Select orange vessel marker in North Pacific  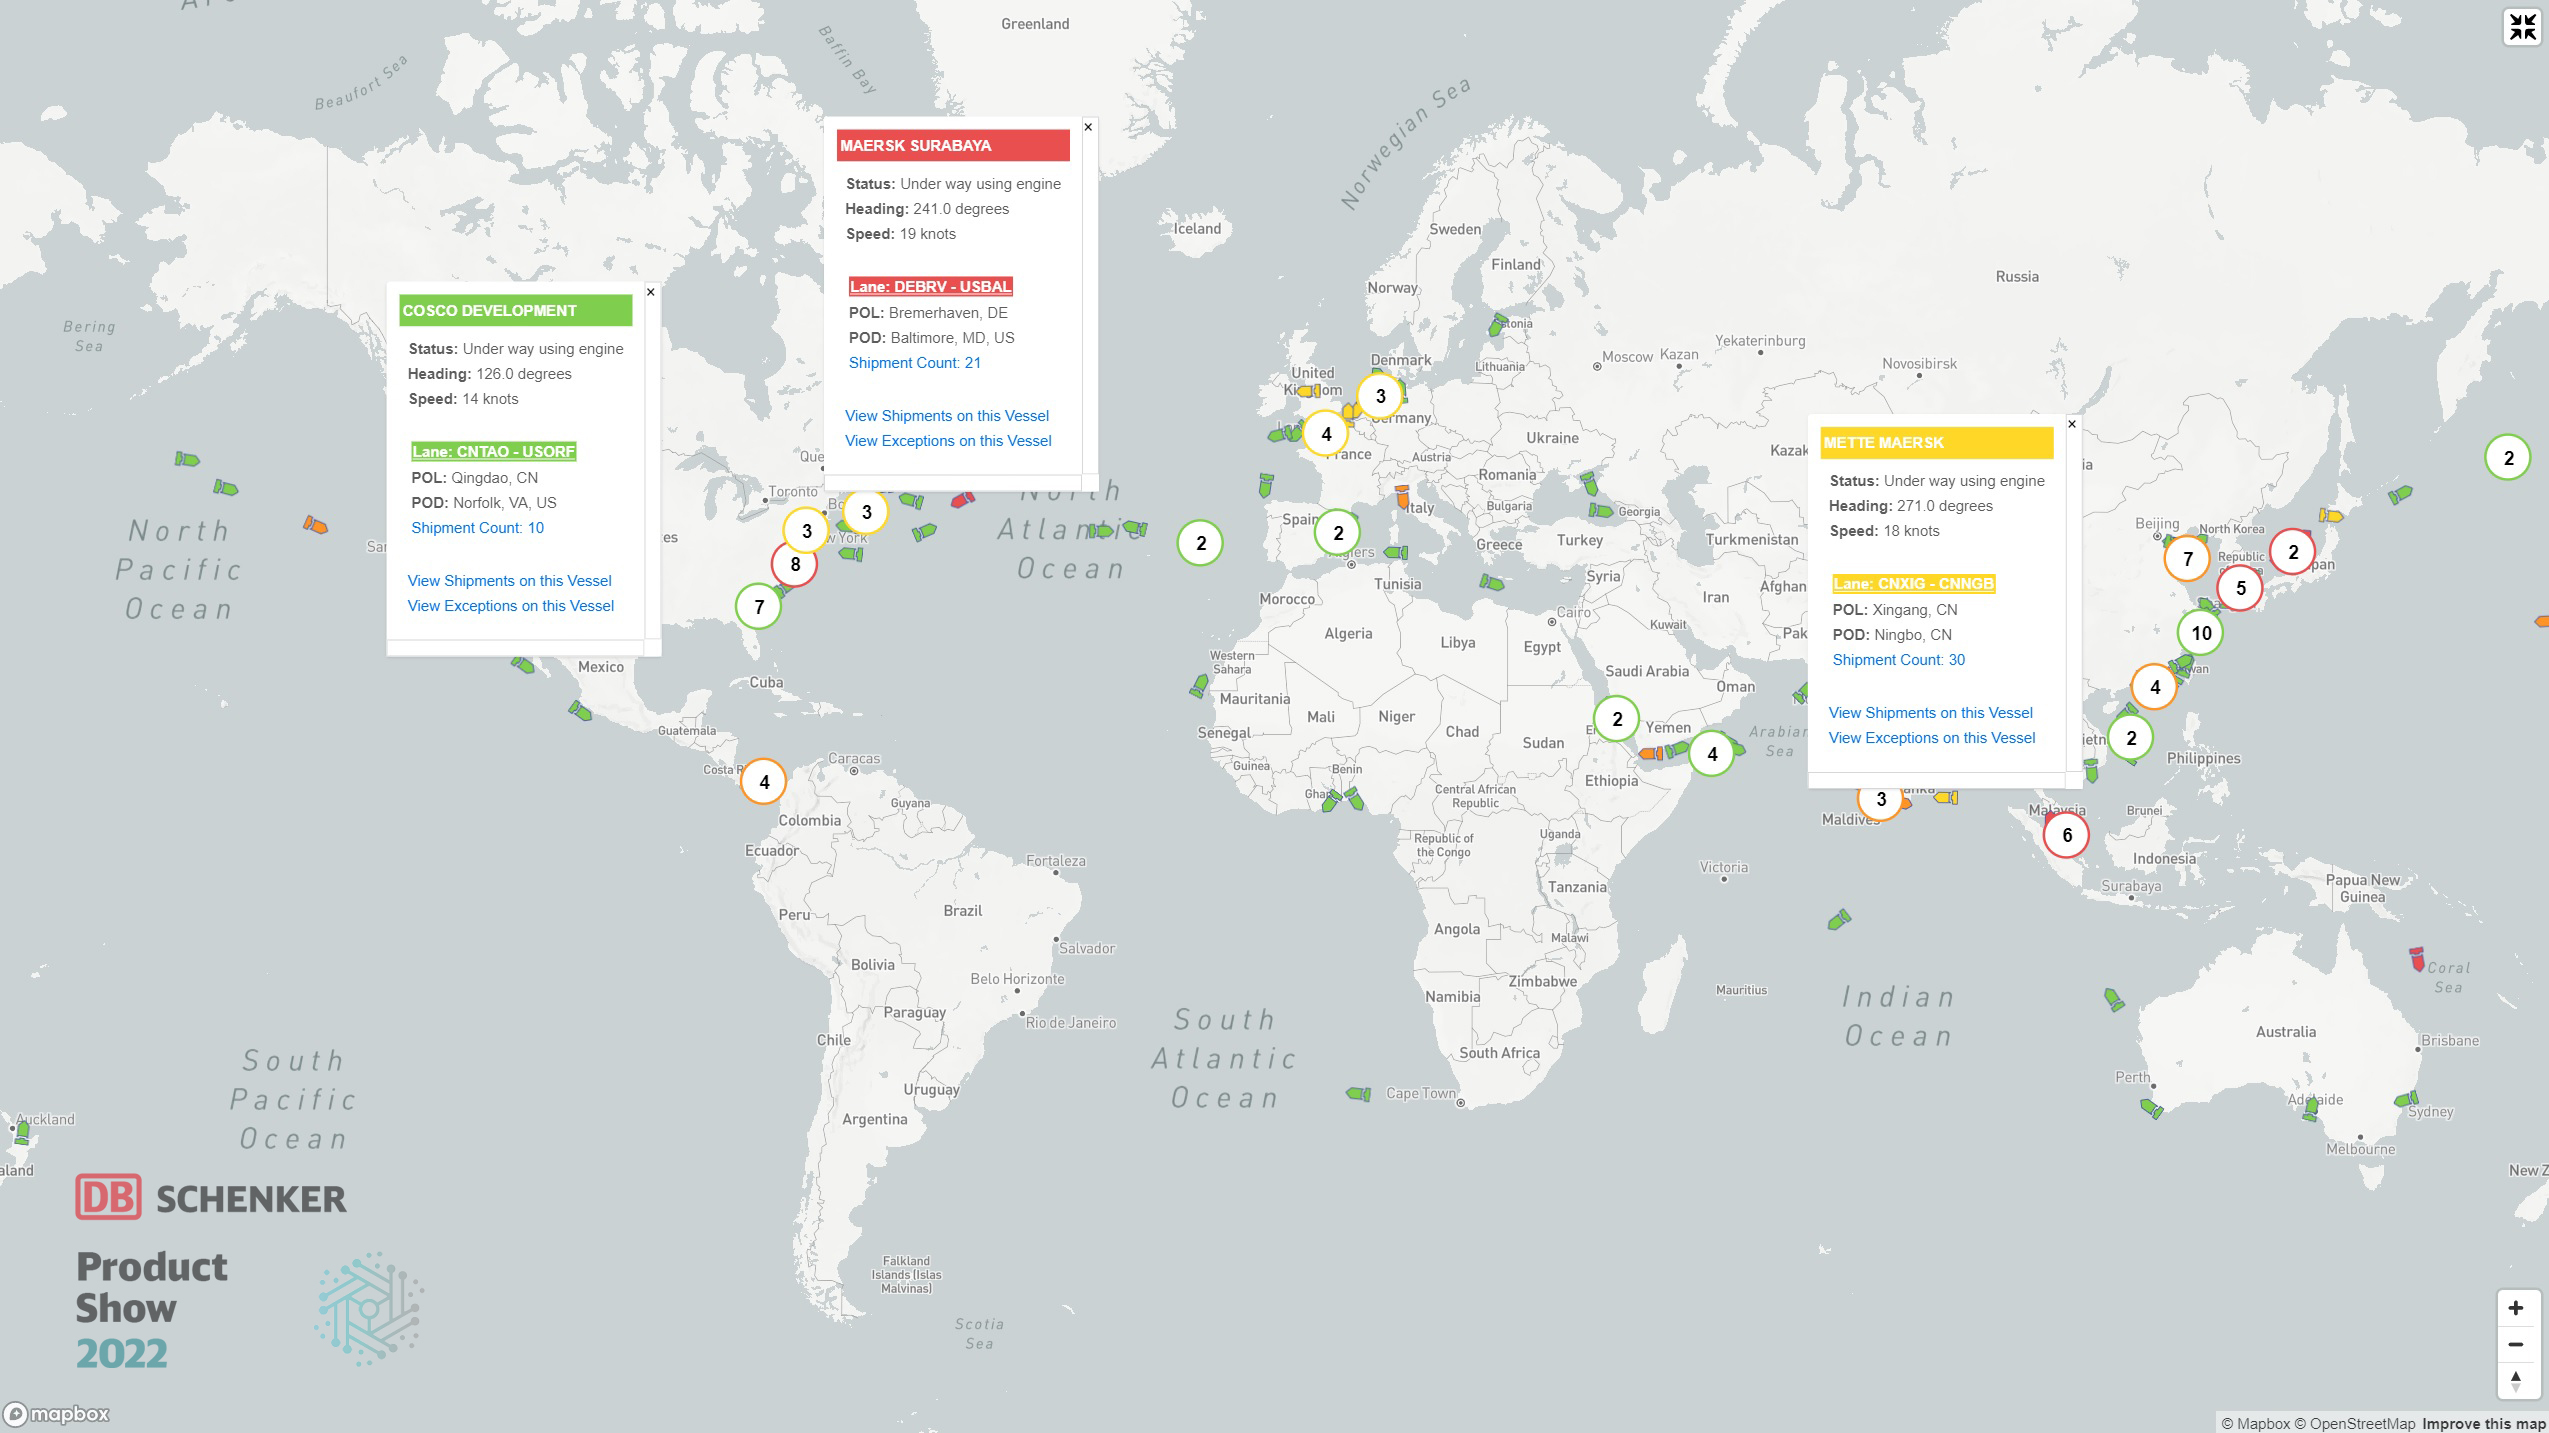[x=315, y=525]
